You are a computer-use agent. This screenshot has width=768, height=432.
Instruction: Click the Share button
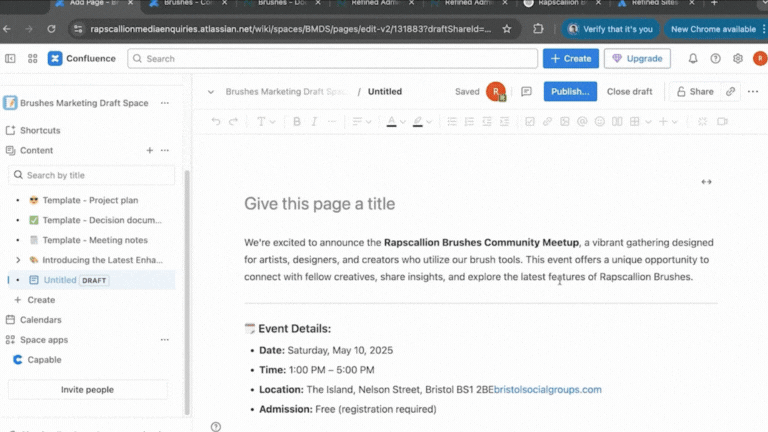pyautogui.click(x=695, y=92)
